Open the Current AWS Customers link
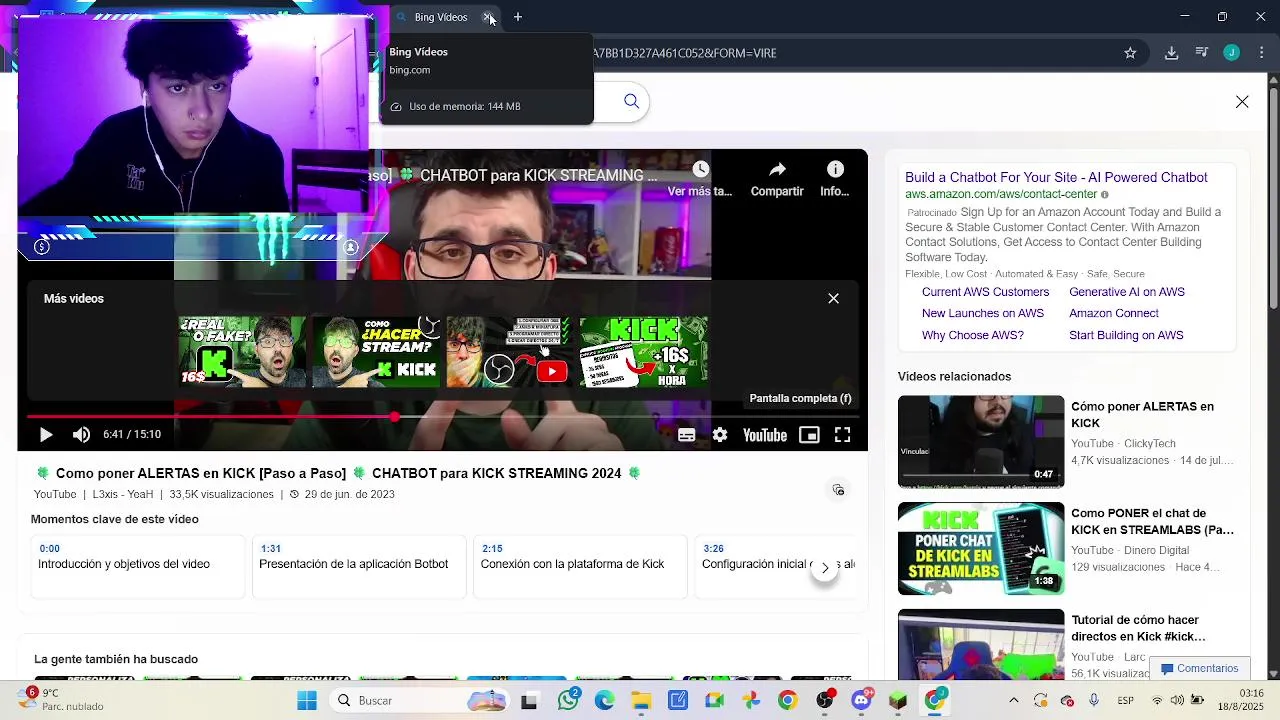Screen dimensions: 1280x720 (x=985, y=292)
